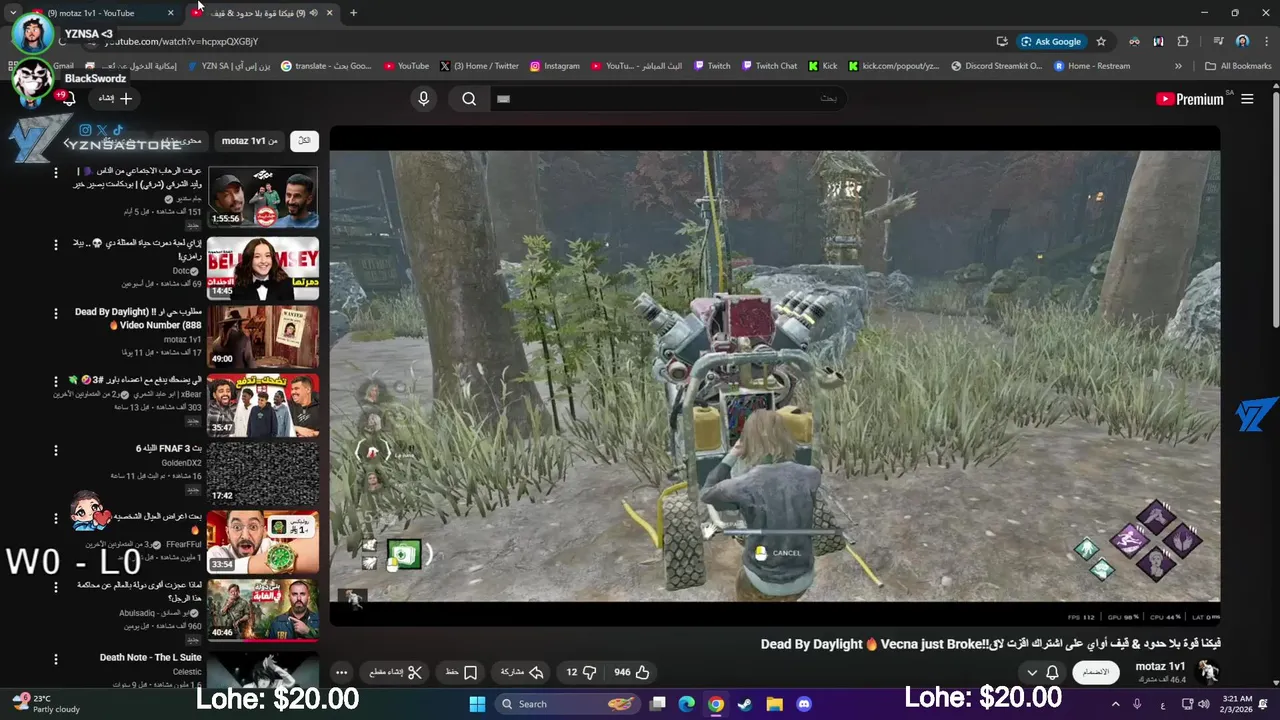
Task: Open the 40:46 Abulsadiq video thumbnail
Action: click(x=263, y=610)
